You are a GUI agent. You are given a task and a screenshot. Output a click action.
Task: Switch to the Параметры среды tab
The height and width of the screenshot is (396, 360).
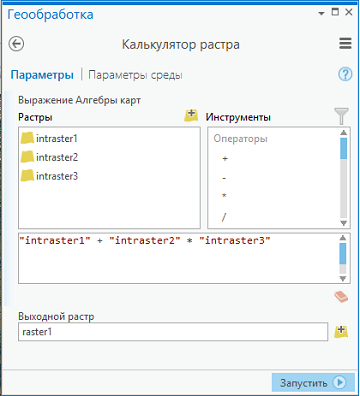click(135, 75)
